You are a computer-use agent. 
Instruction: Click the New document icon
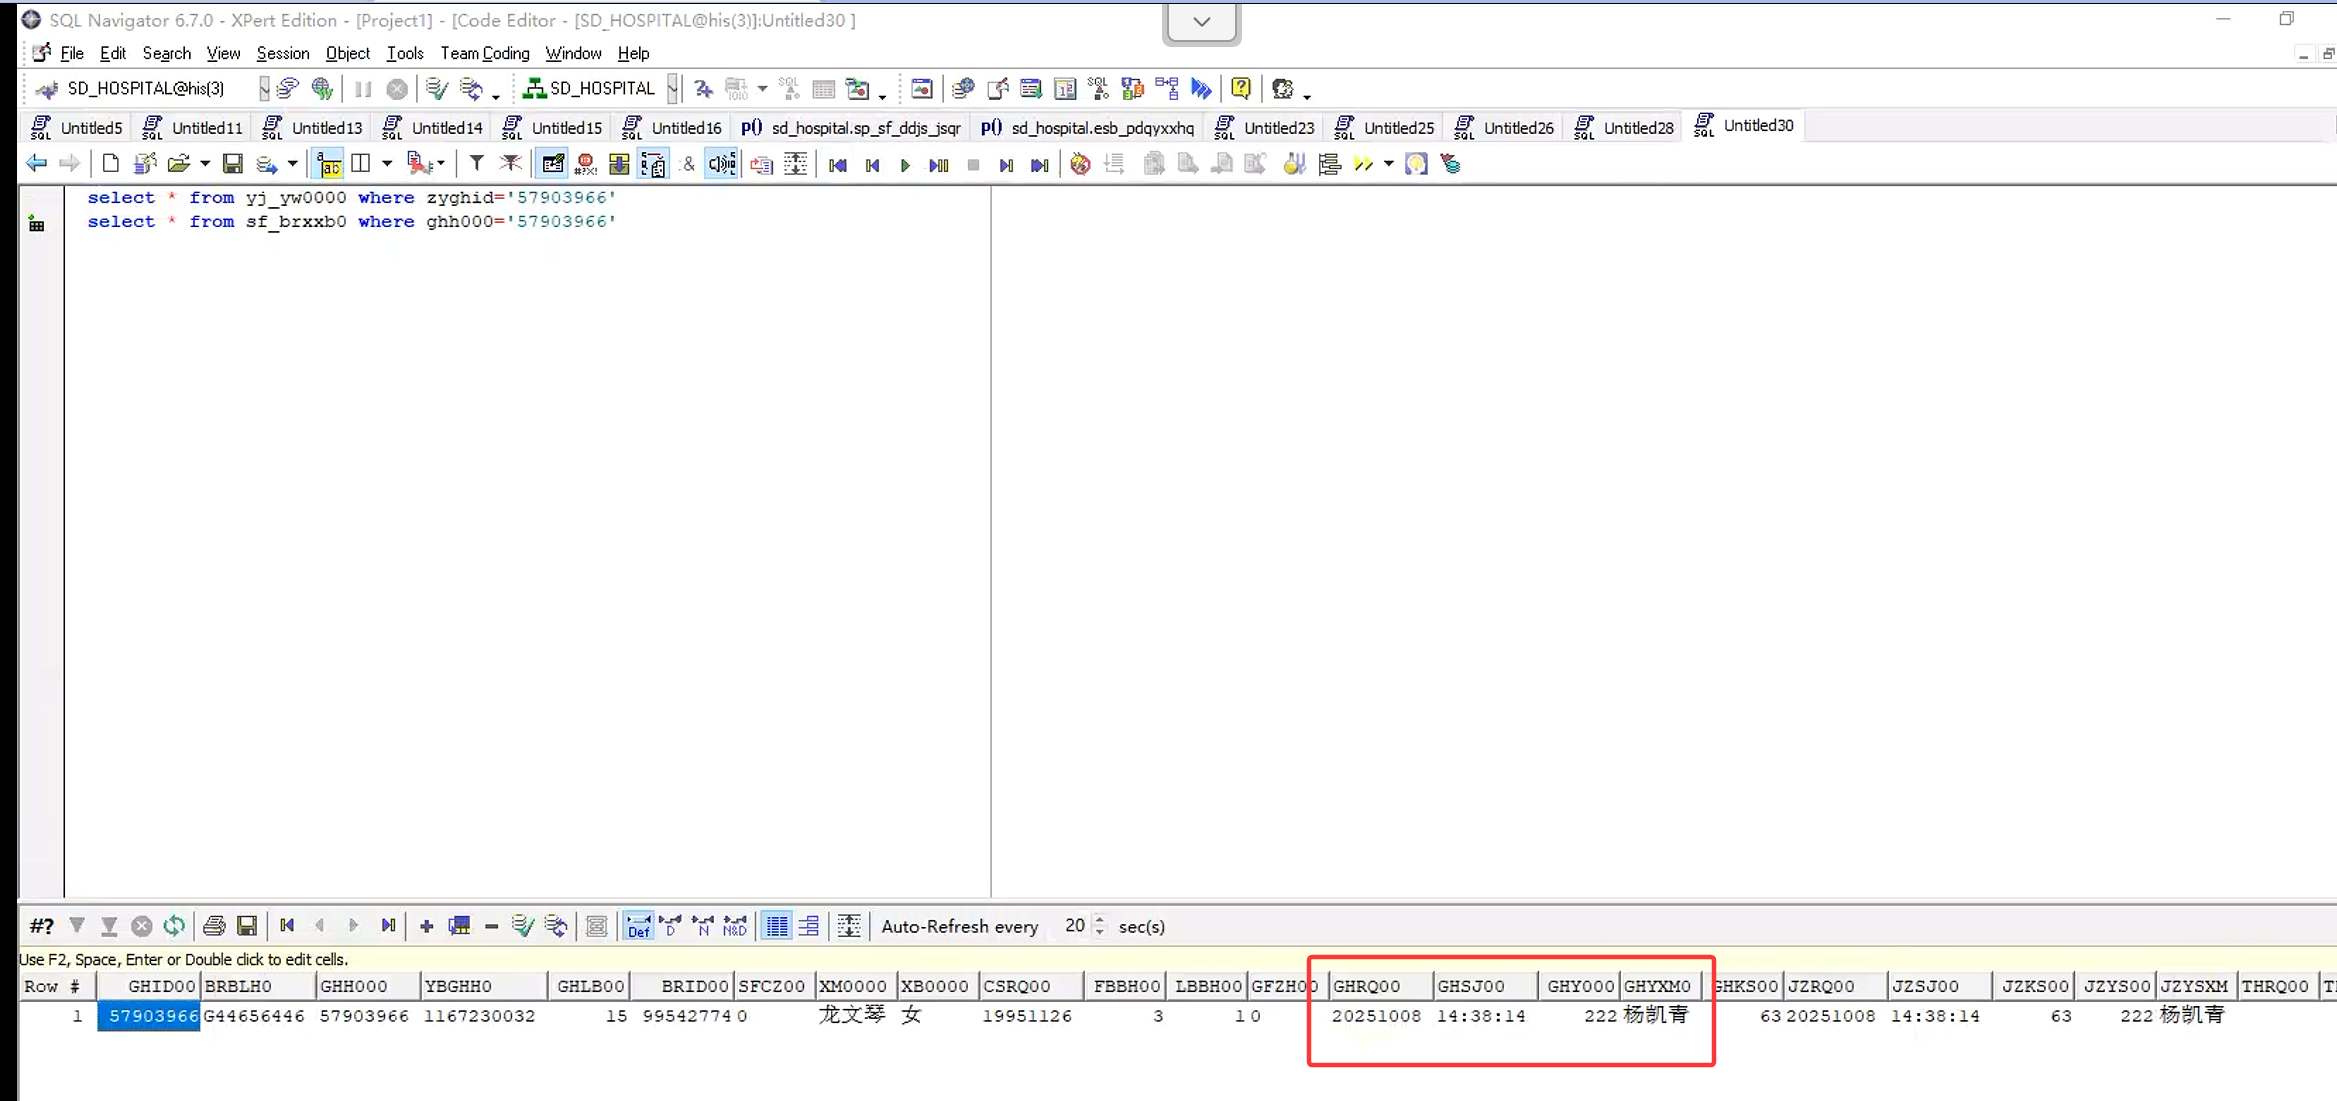click(x=111, y=164)
